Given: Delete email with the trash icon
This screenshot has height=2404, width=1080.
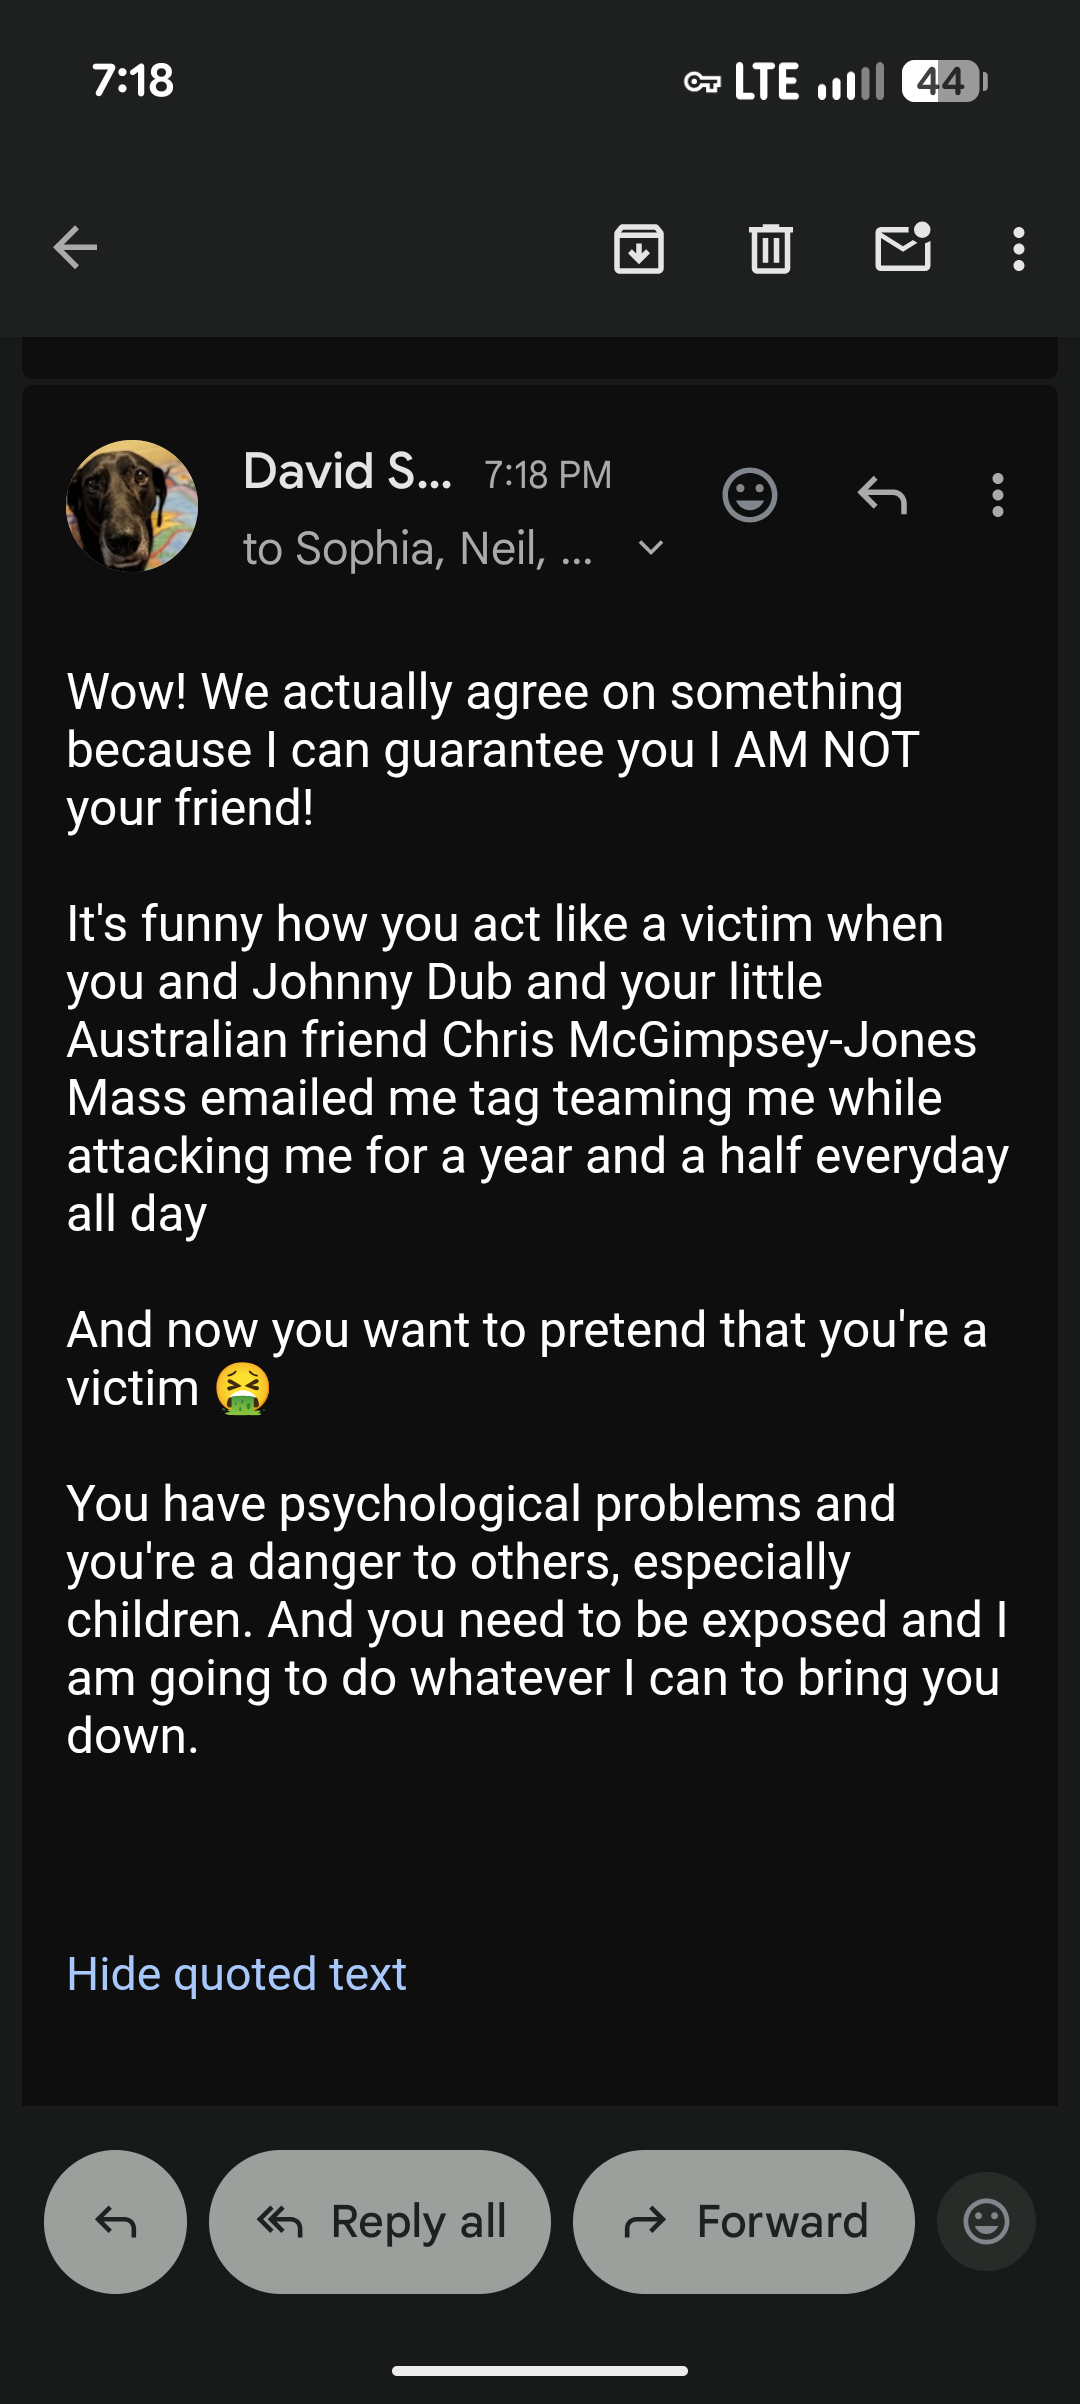Looking at the screenshot, I should (770, 249).
